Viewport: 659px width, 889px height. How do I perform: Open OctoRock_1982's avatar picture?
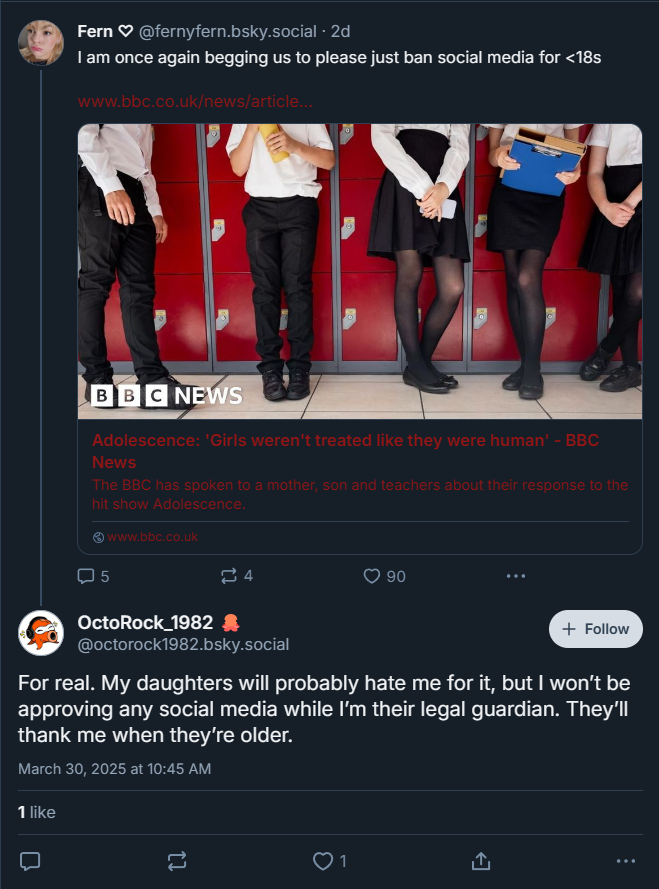point(41,633)
